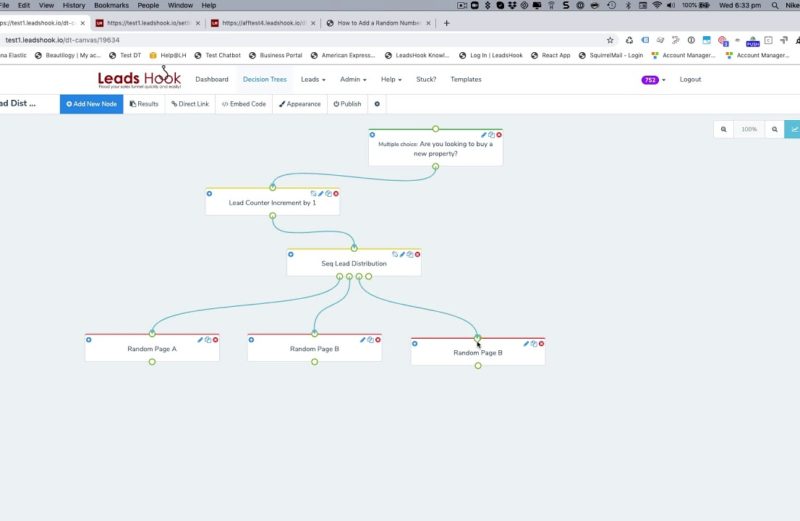Switch to the How to Add a Random Number tab

[378, 23]
